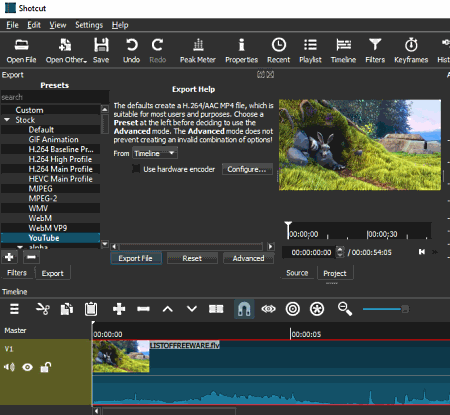Mute the V1 track audio
This screenshot has width=450, height=415.
9,367
